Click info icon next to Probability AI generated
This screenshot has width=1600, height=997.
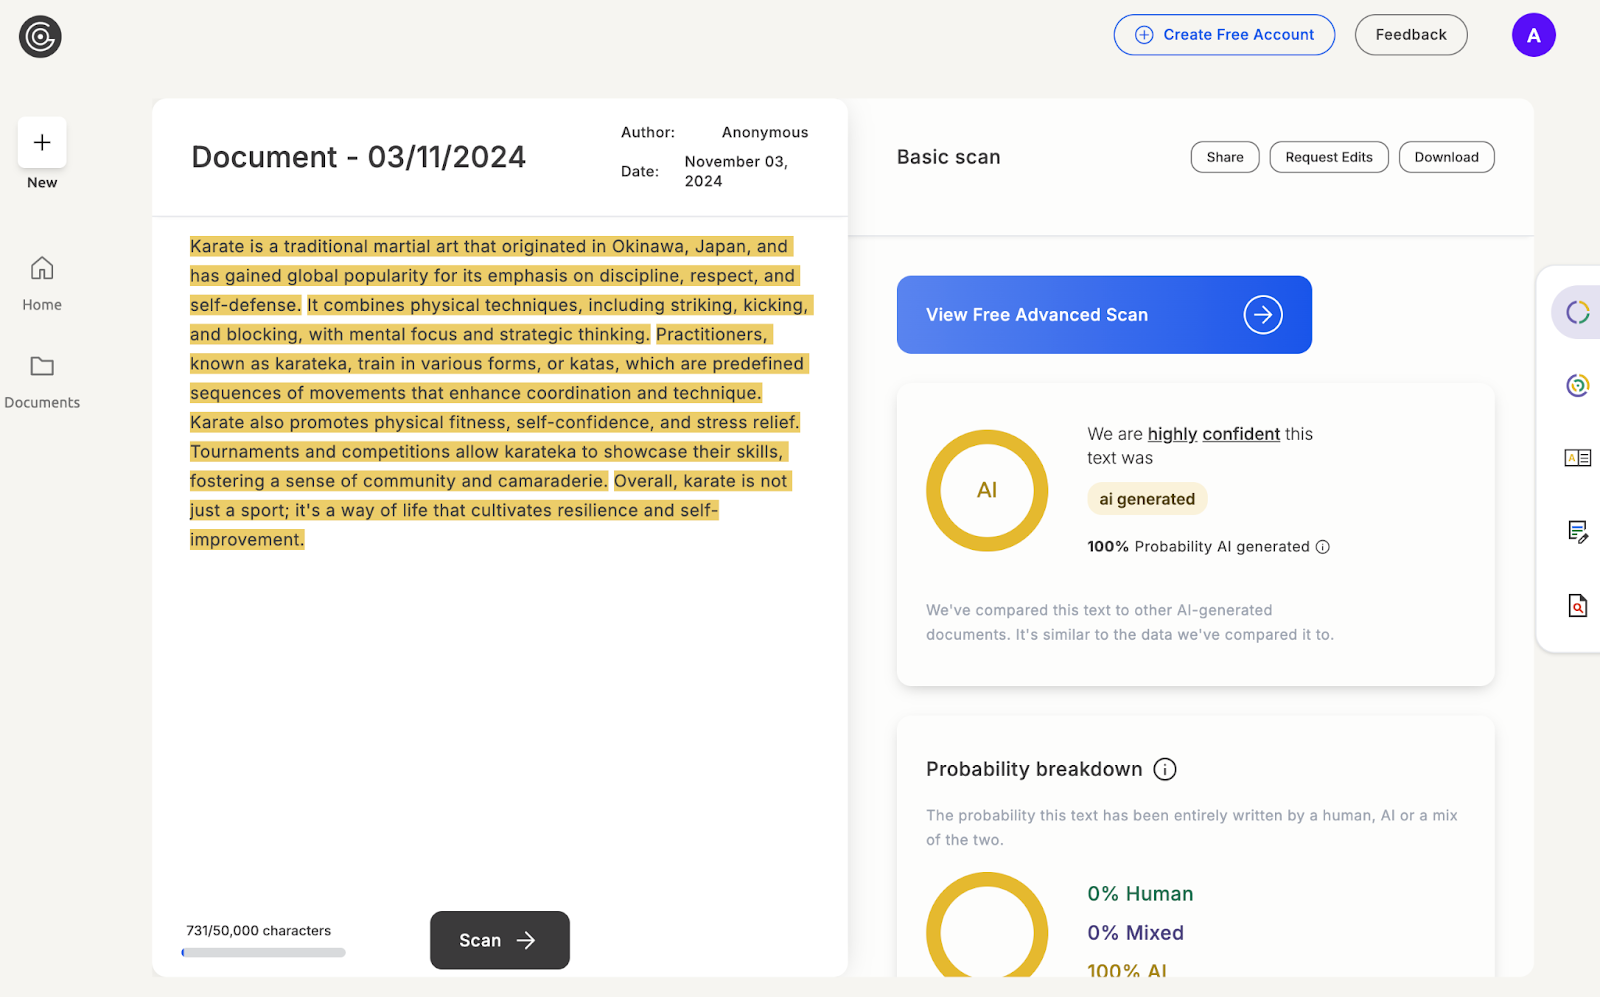coord(1322,547)
